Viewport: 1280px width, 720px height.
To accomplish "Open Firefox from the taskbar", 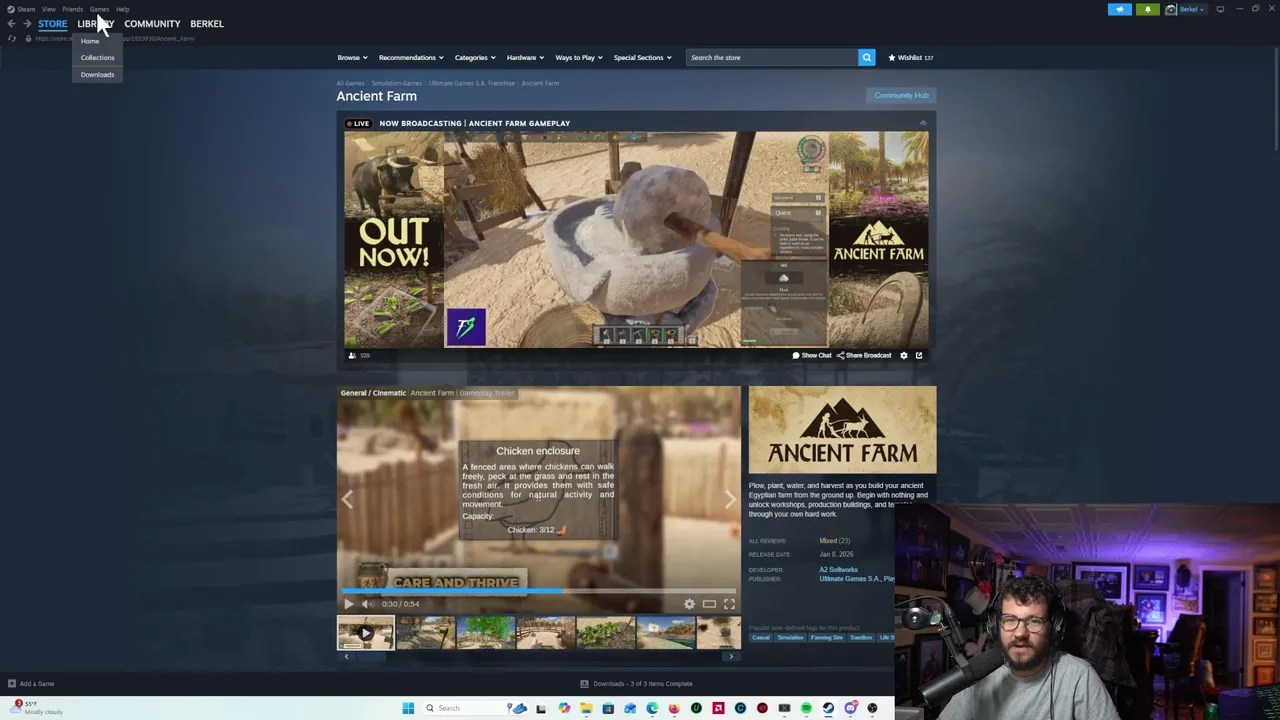I will [x=674, y=708].
